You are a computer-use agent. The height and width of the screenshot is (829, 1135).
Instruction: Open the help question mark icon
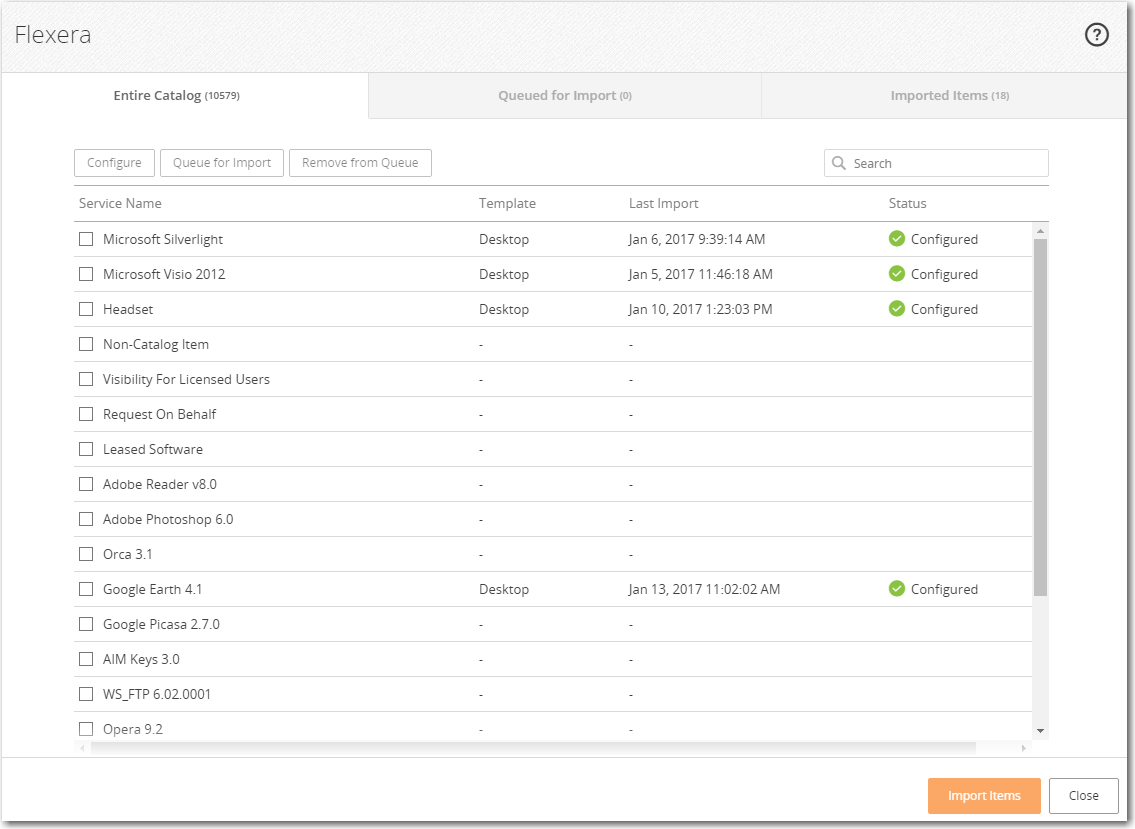[x=1097, y=35]
